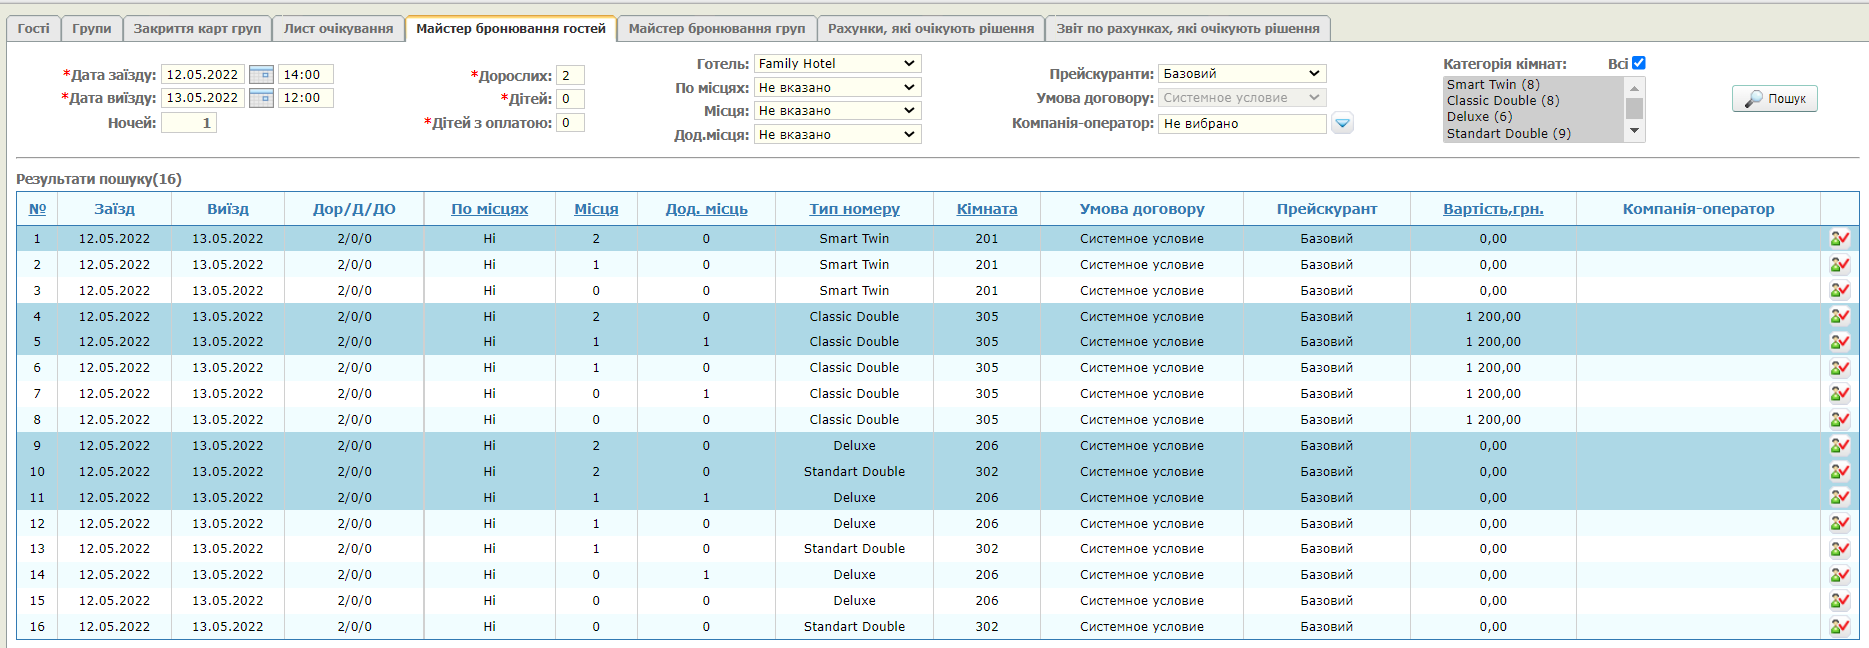Click booking icon in row 16

tap(1839, 627)
